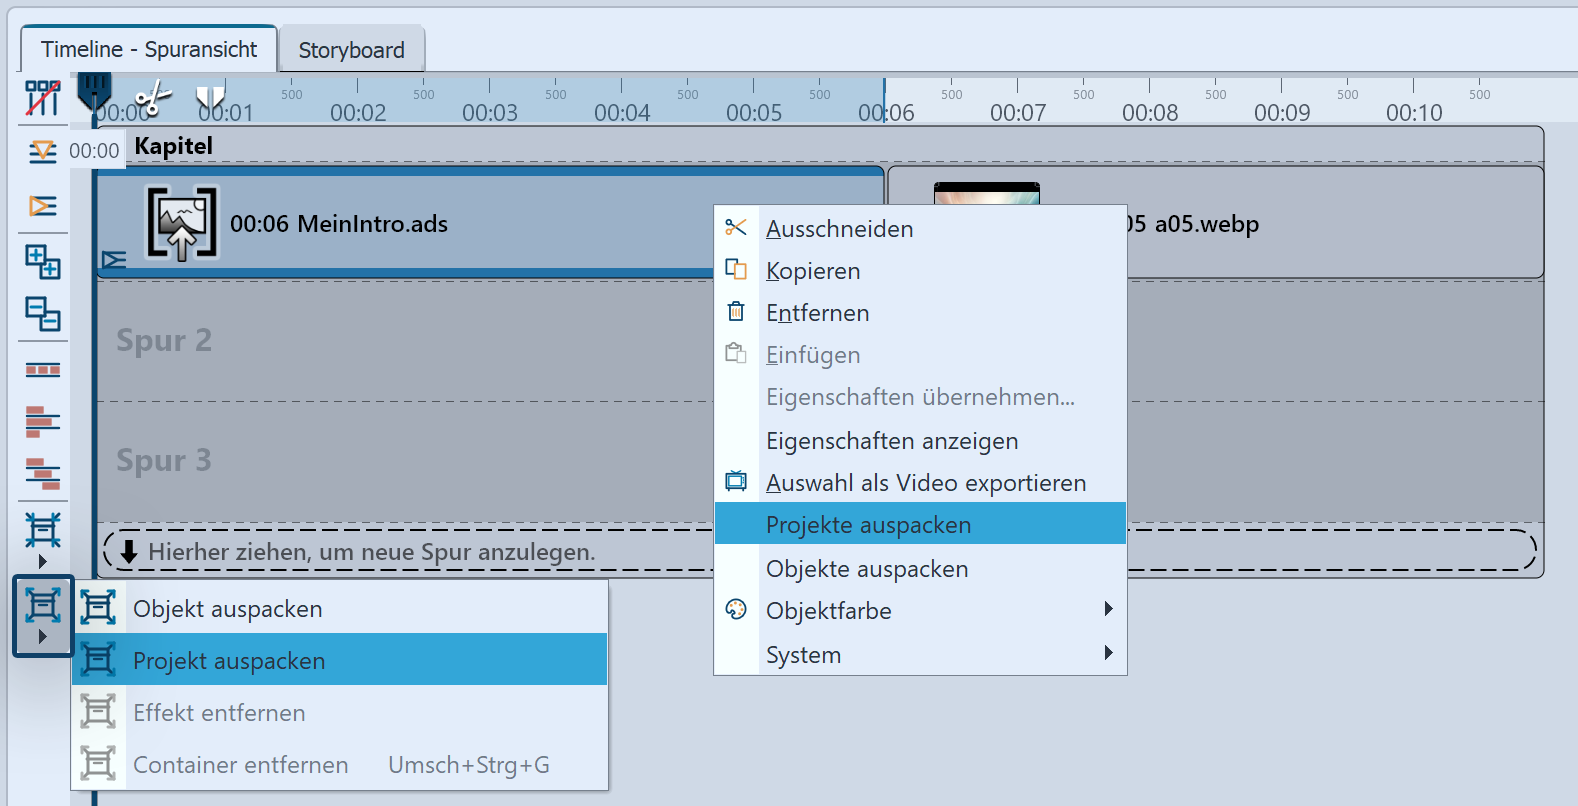Toggle the sideways expand track icon

coord(42,206)
